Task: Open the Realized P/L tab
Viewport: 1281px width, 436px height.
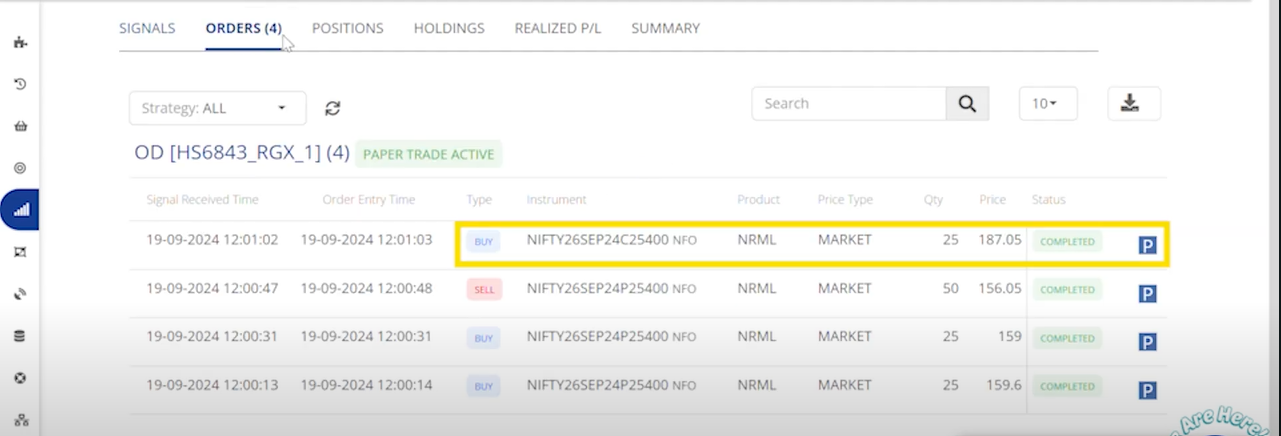Action: click(x=557, y=28)
